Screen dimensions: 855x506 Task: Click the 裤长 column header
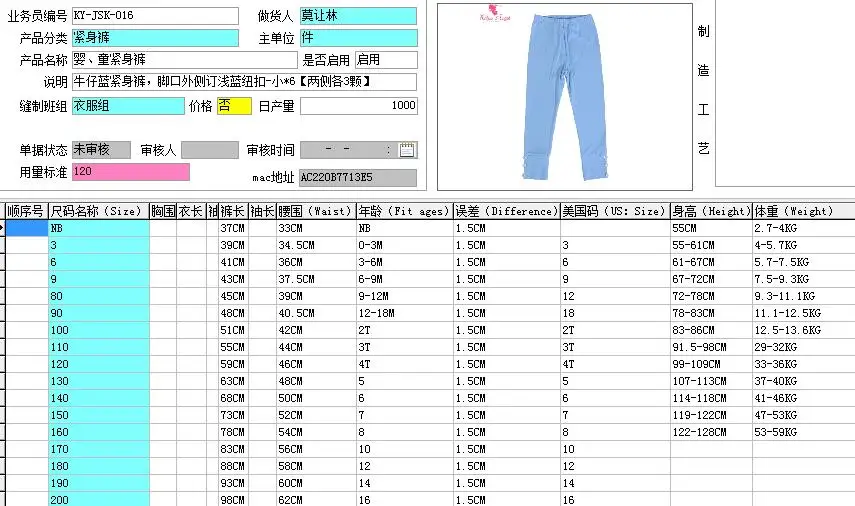click(233, 211)
